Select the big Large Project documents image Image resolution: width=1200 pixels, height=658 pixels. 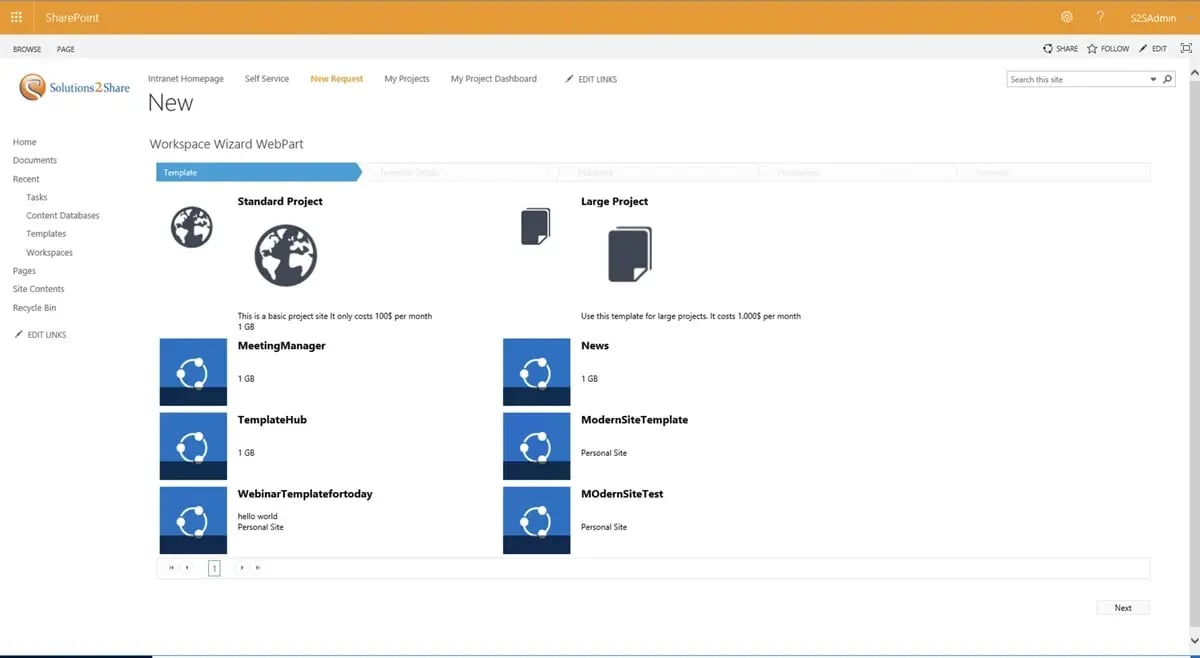pos(630,254)
